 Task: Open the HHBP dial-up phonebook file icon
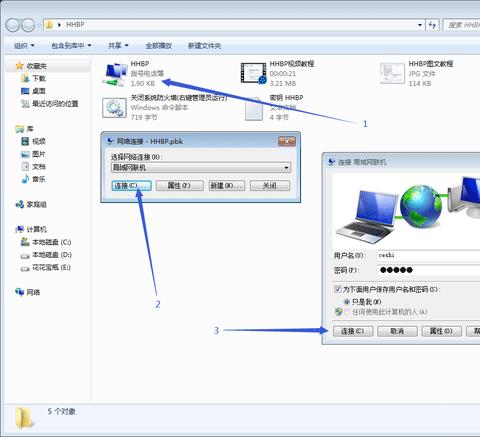[x=115, y=74]
